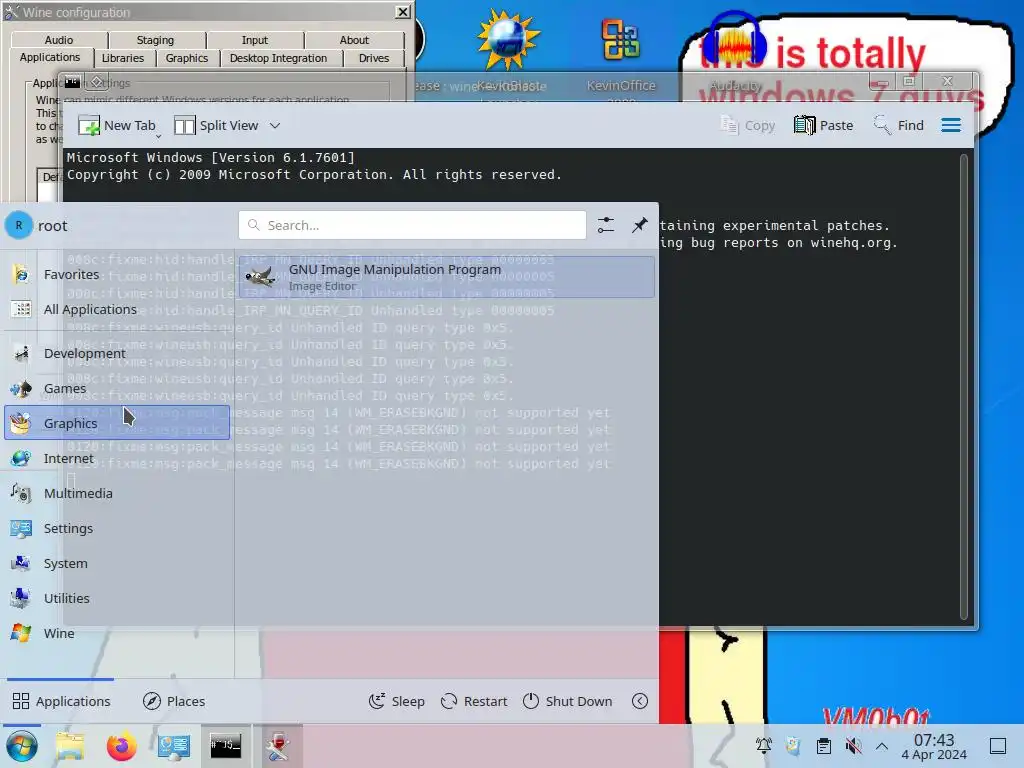Screen dimensions: 1024x768
Task: Open the Utilities category
Action: (x=118, y=598)
